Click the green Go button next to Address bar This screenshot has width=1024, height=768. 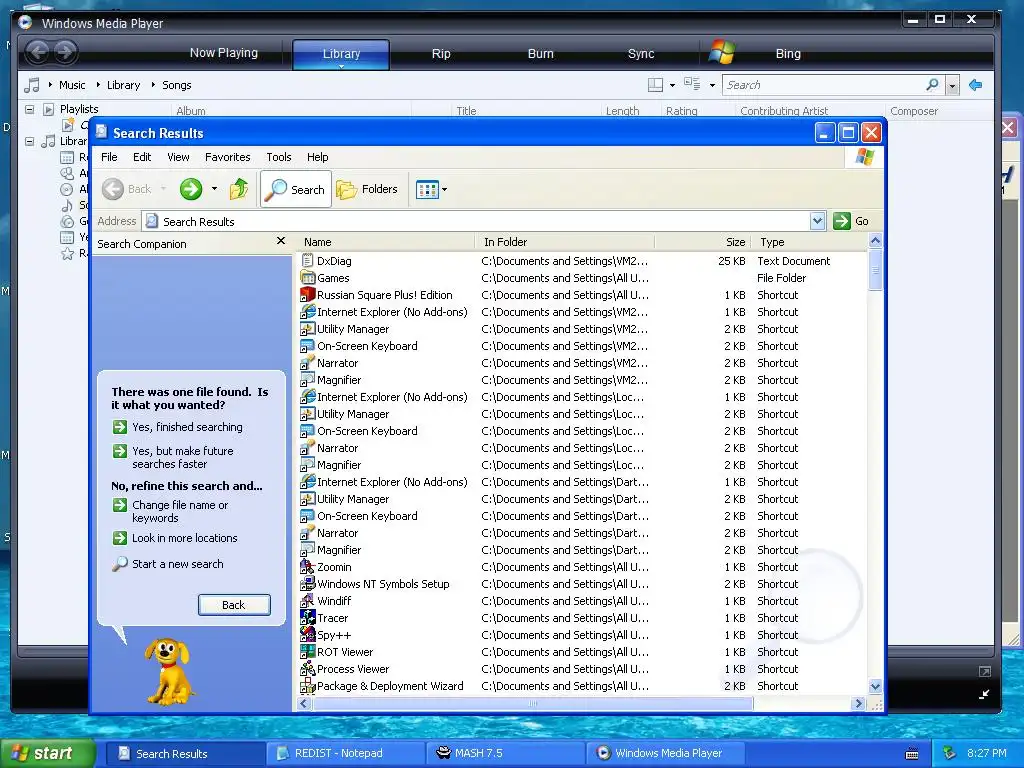[851, 221]
